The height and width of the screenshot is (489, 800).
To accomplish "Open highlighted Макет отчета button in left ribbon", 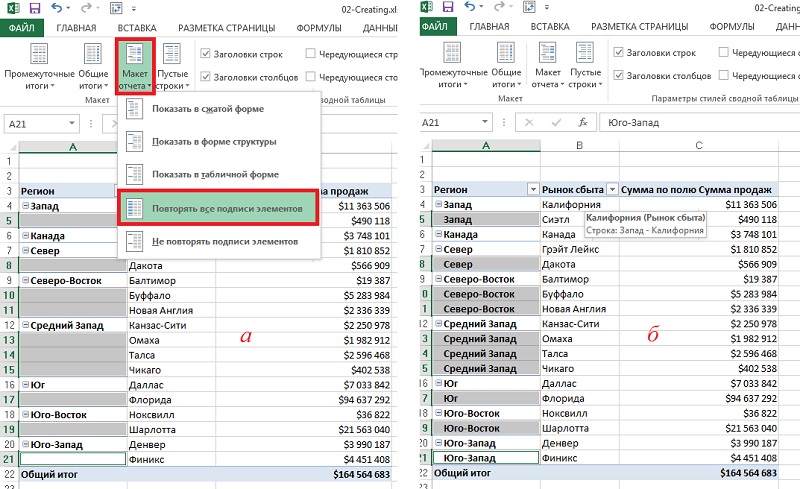I will (x=135, y=67).
